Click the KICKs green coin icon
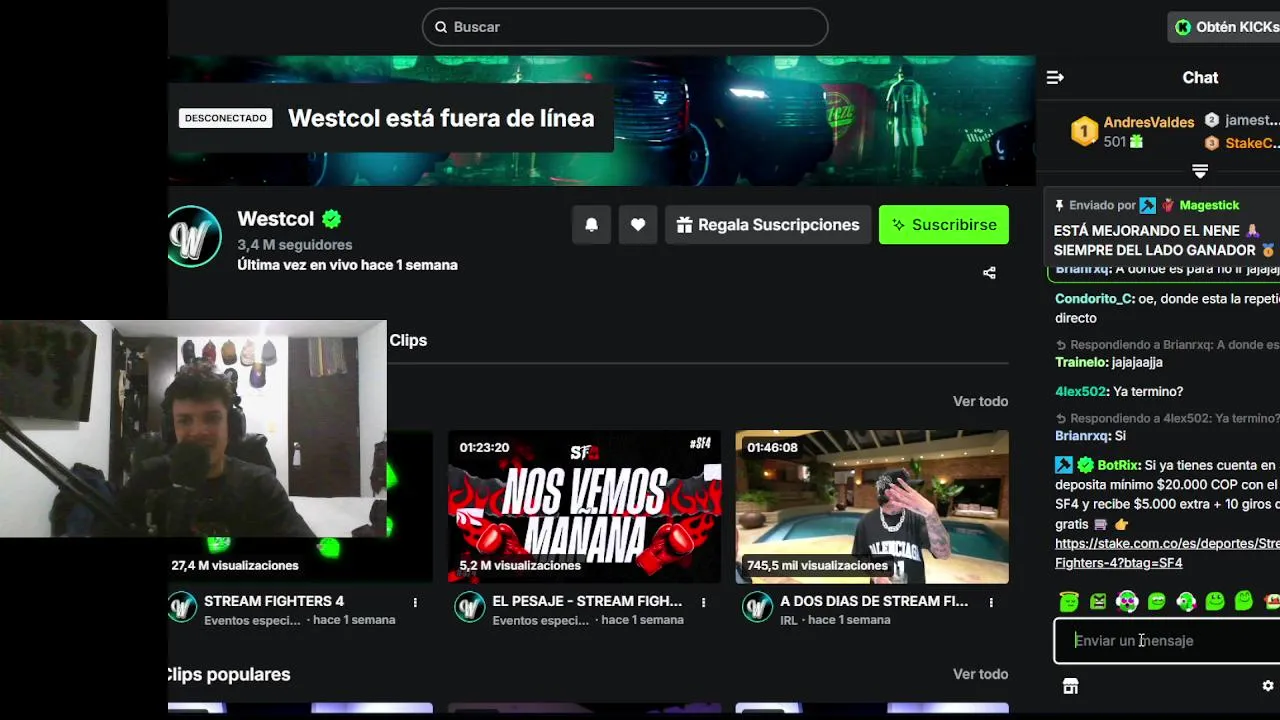The image size is (1280, 720). [1183, 27]
